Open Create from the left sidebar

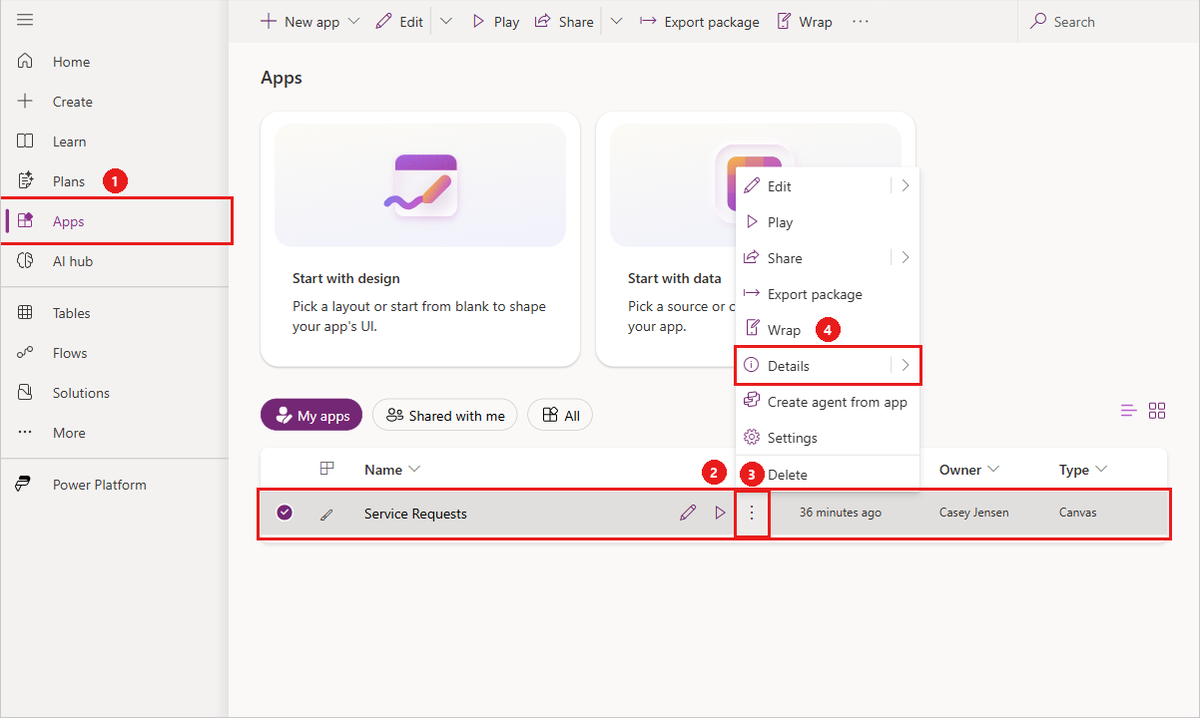71,101
